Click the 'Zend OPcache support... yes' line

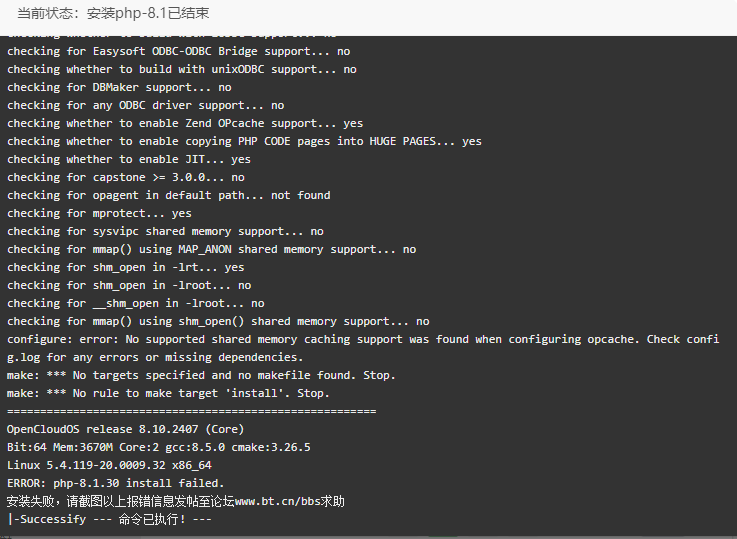[185, 123]
